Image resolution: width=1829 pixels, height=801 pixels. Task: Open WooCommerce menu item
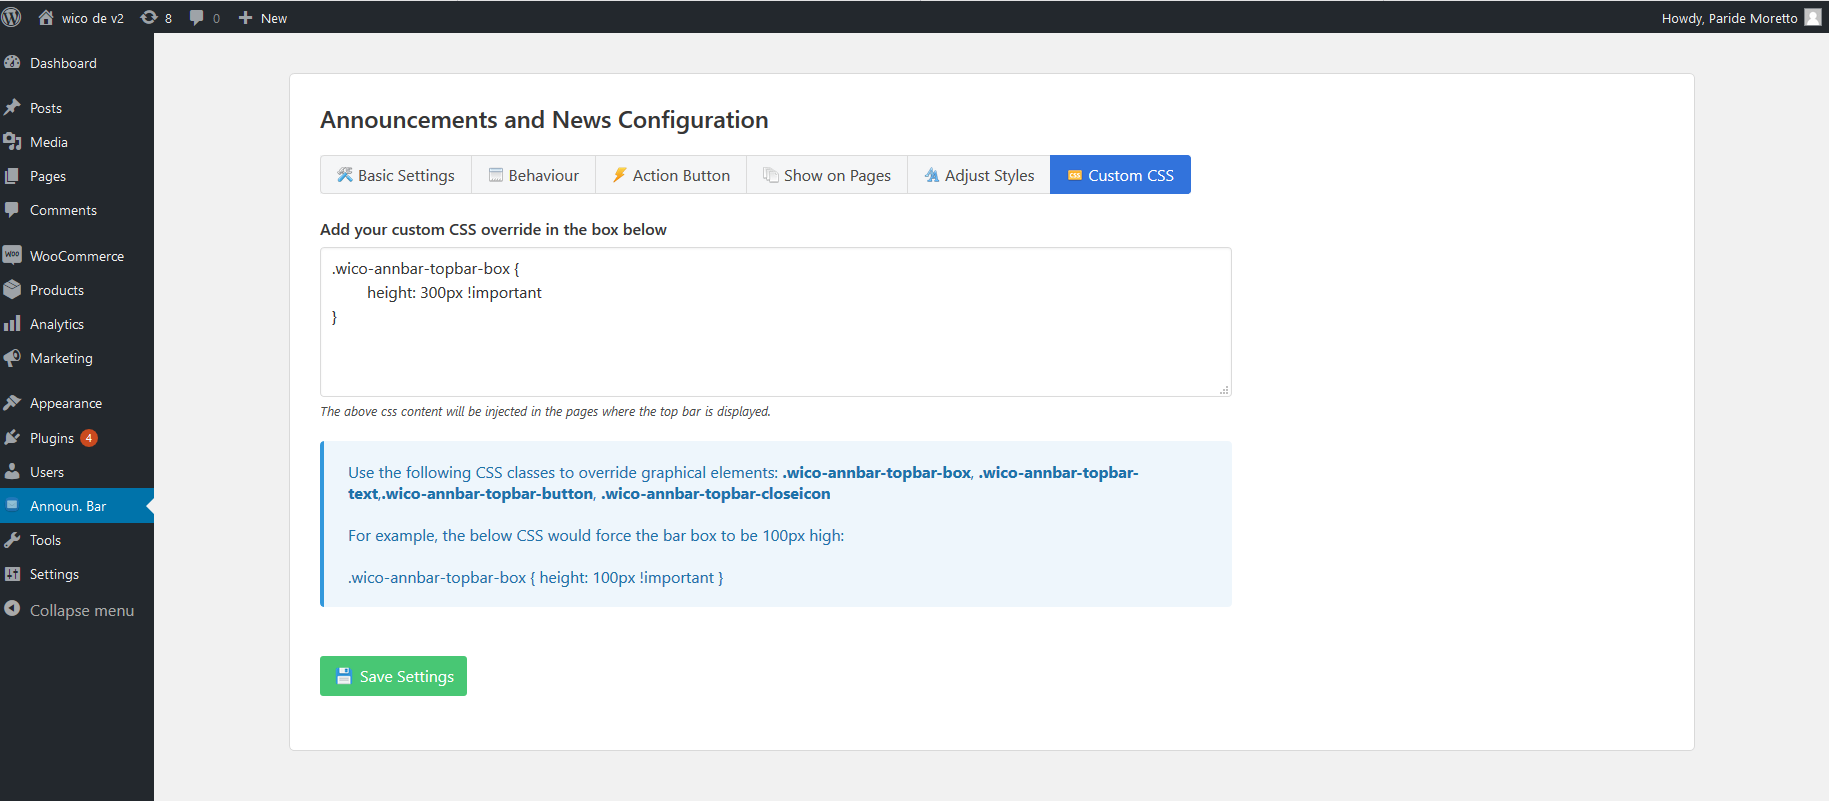coord(77,255)
